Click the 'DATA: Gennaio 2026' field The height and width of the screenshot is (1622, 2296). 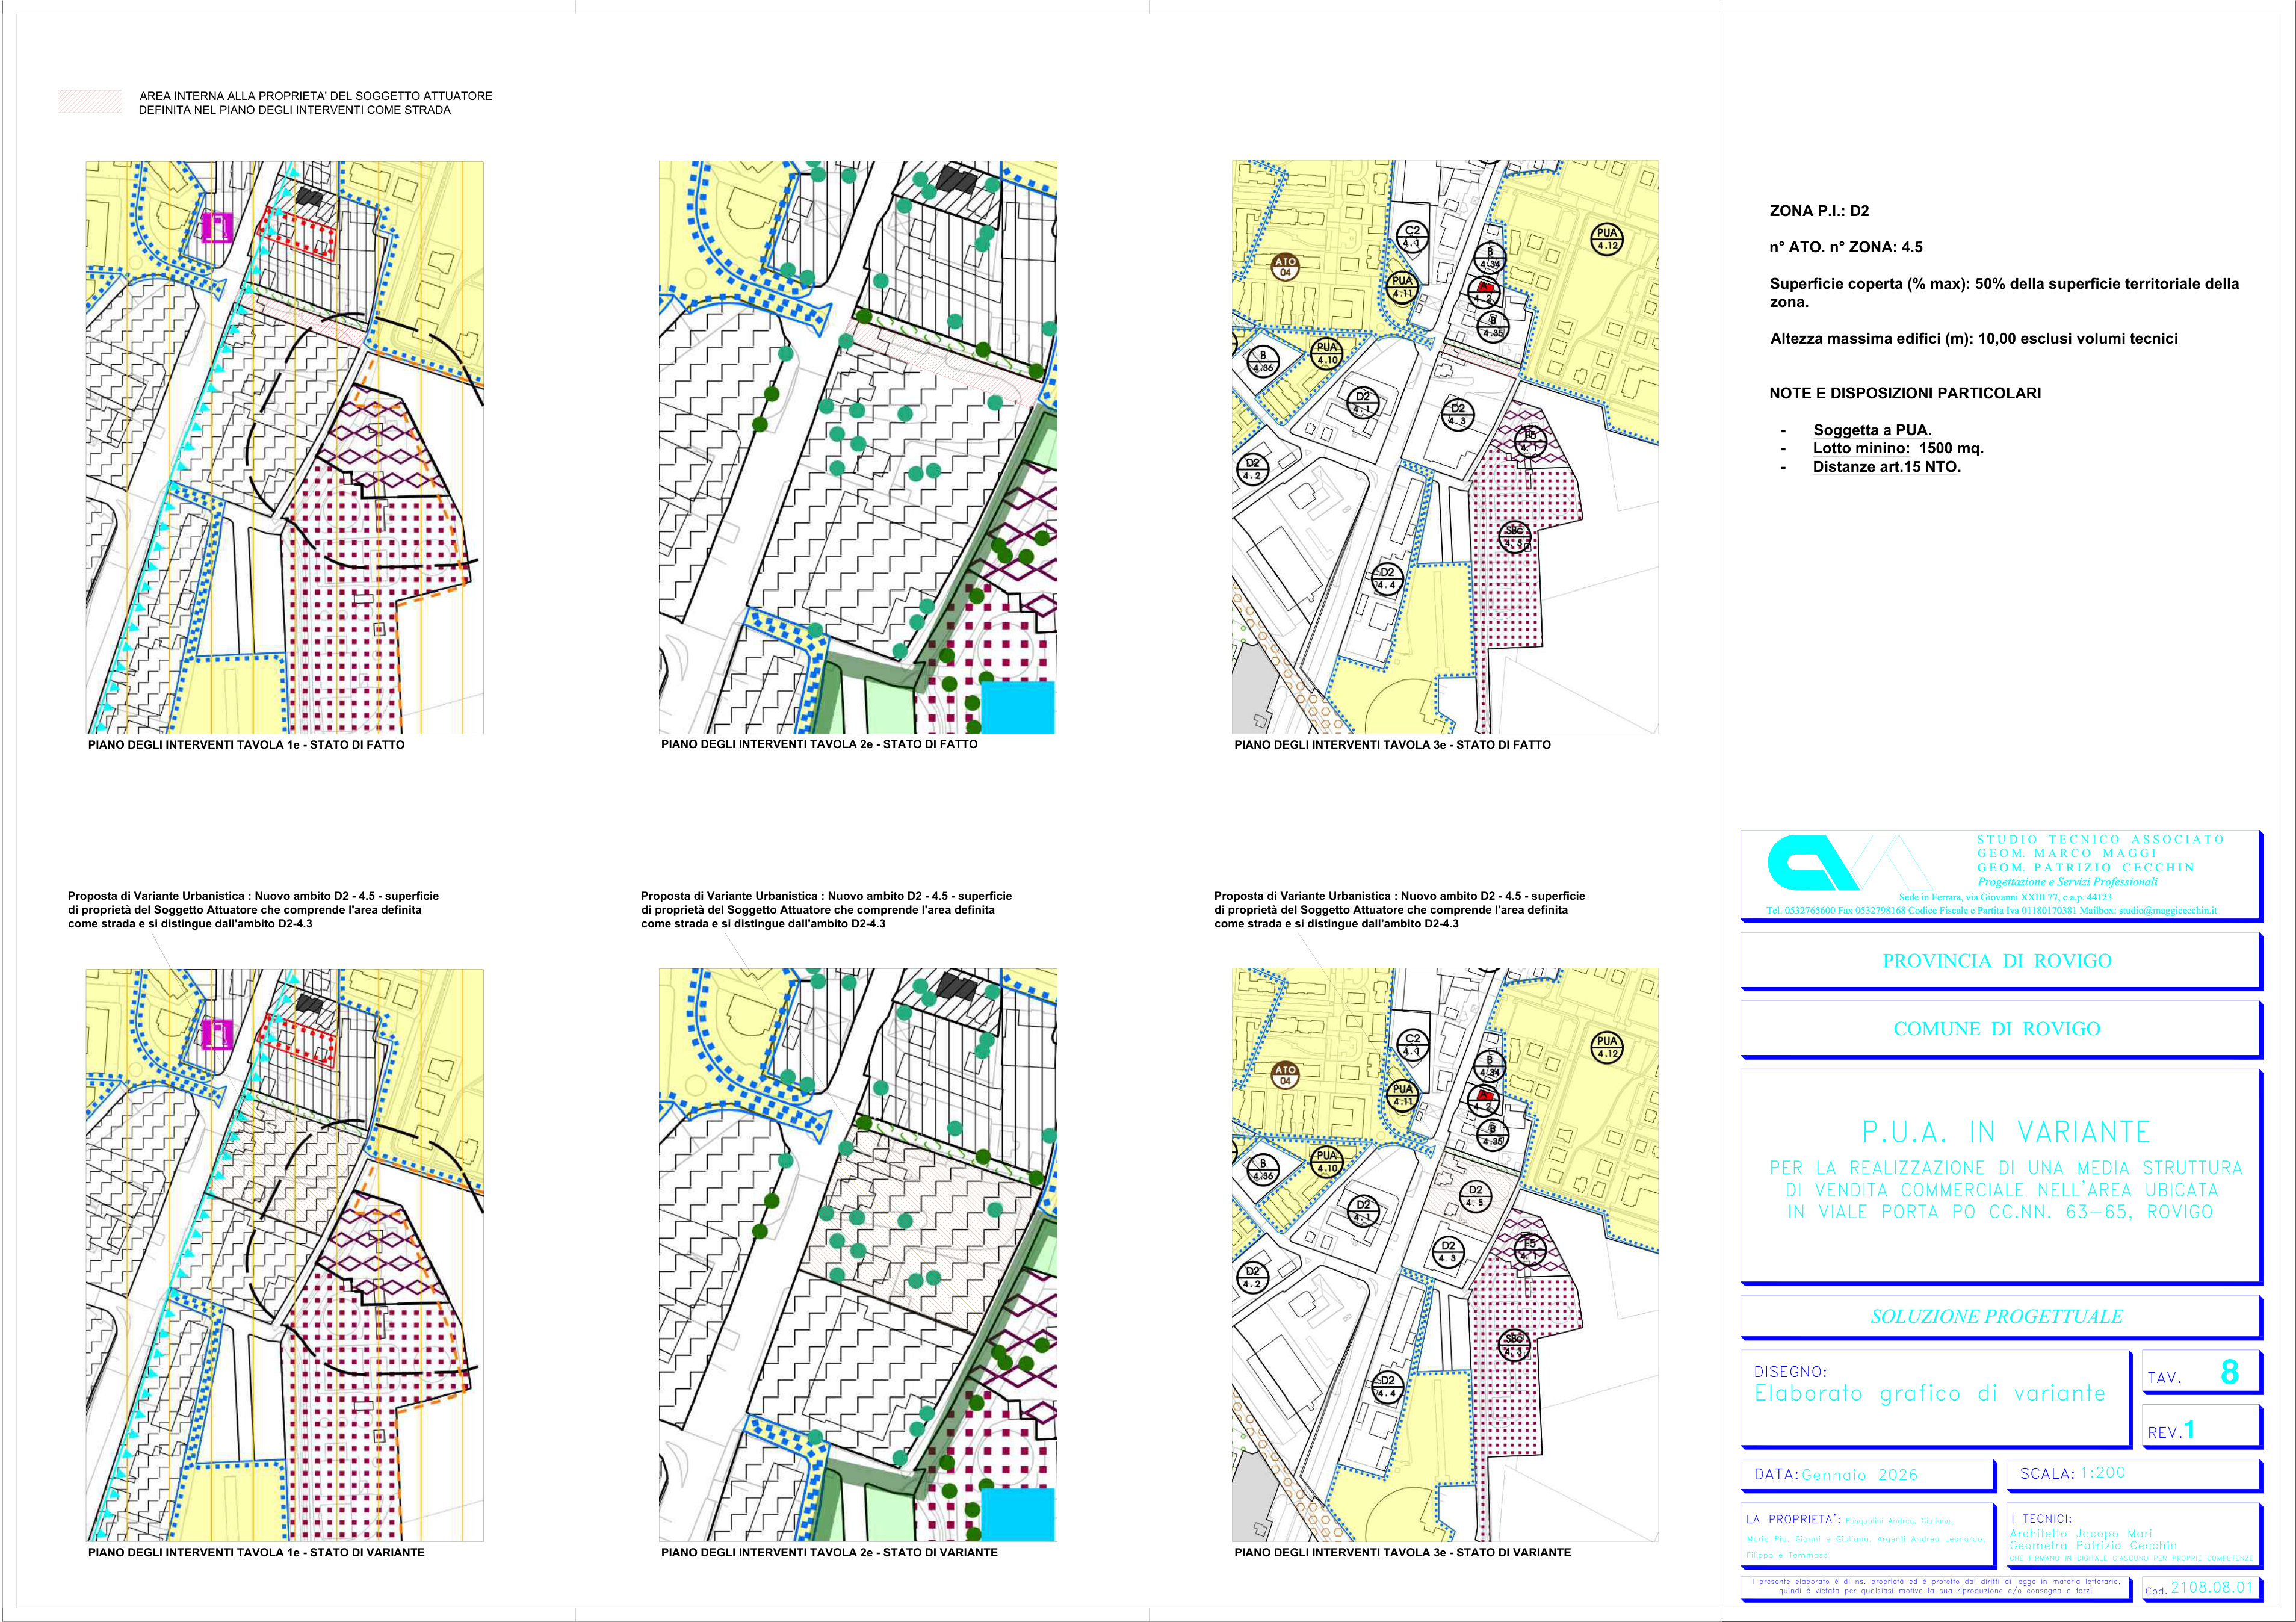(x=1868, y=1475)
